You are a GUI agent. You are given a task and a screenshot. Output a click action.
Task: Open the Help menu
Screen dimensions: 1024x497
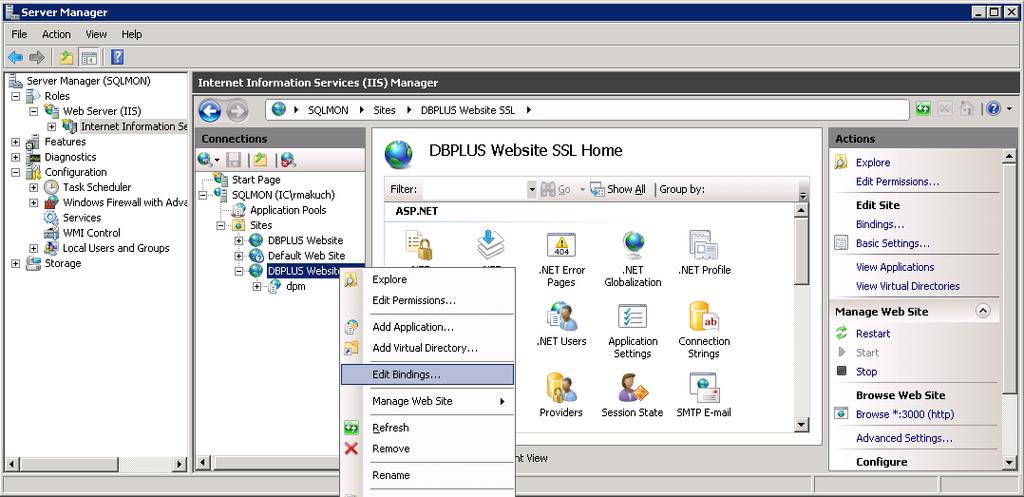pyautogui.click(x=131, y=34)
